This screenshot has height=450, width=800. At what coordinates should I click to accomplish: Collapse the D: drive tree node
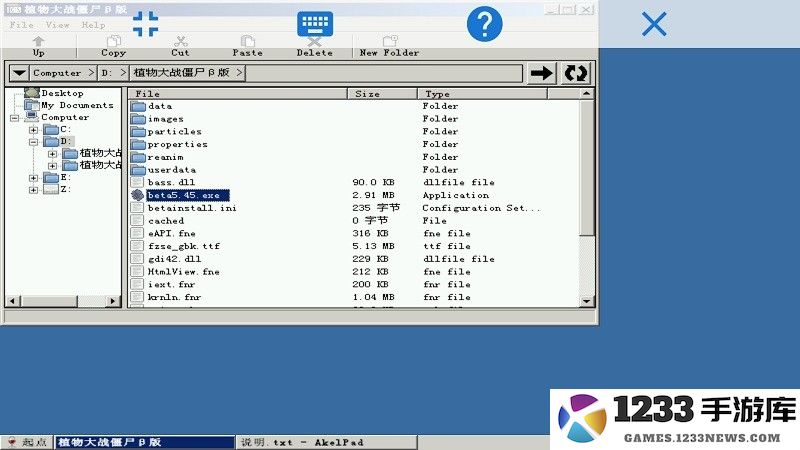(33, 142)
